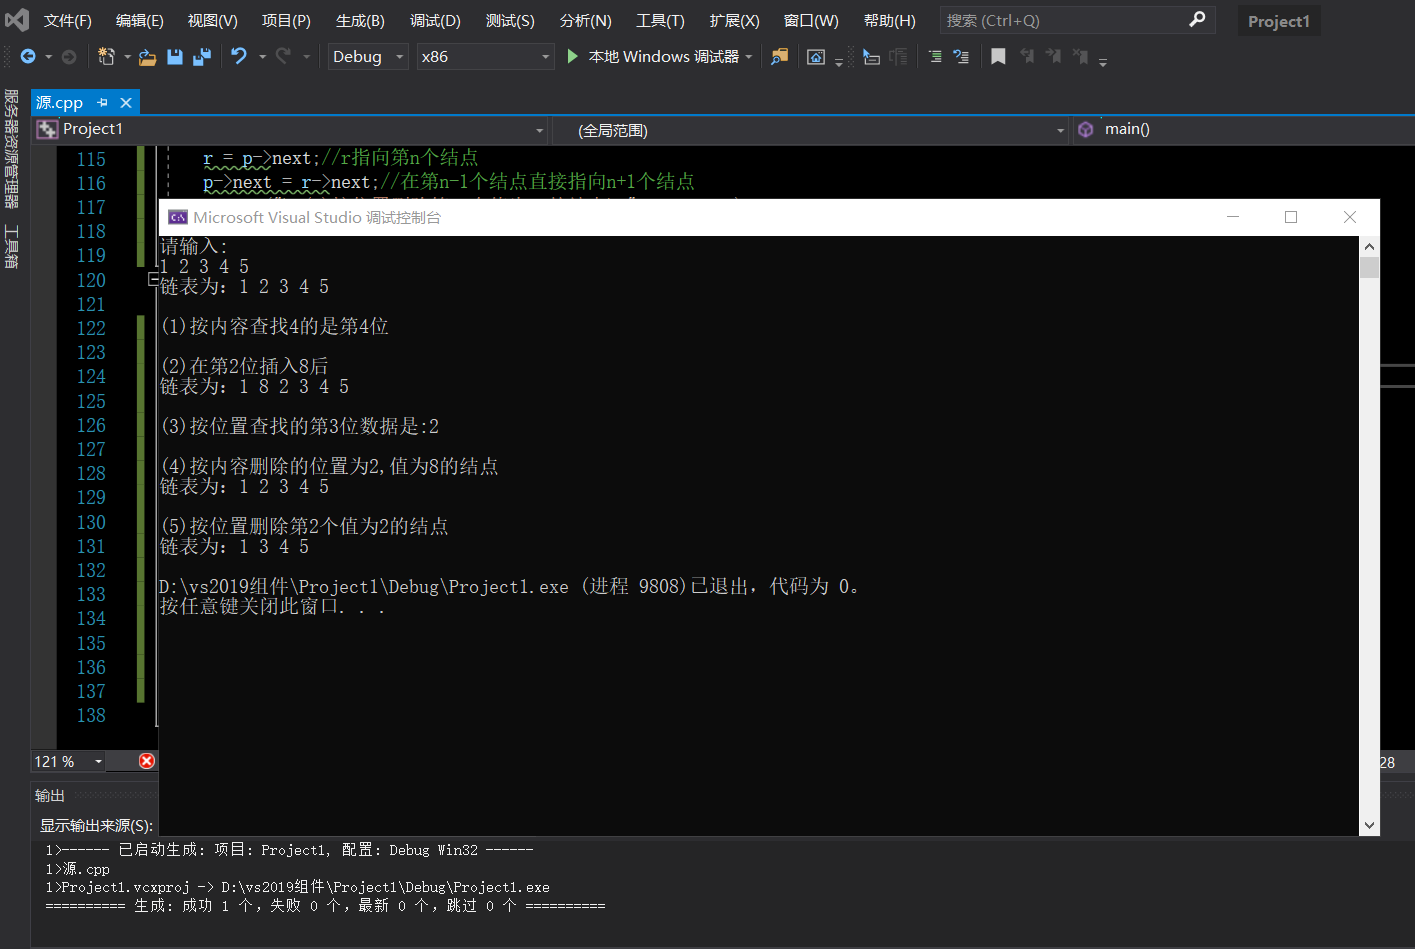Go to previous bookmark icon
The image size is (1415, 949).
[x=1027, y=57]
